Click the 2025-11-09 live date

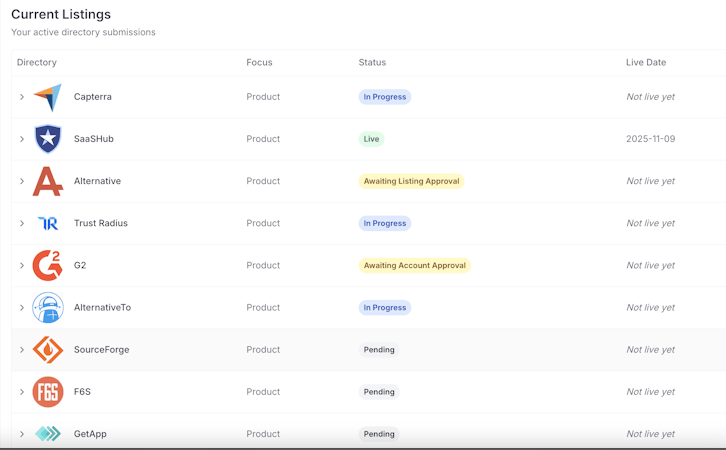(x=651, y=139)
